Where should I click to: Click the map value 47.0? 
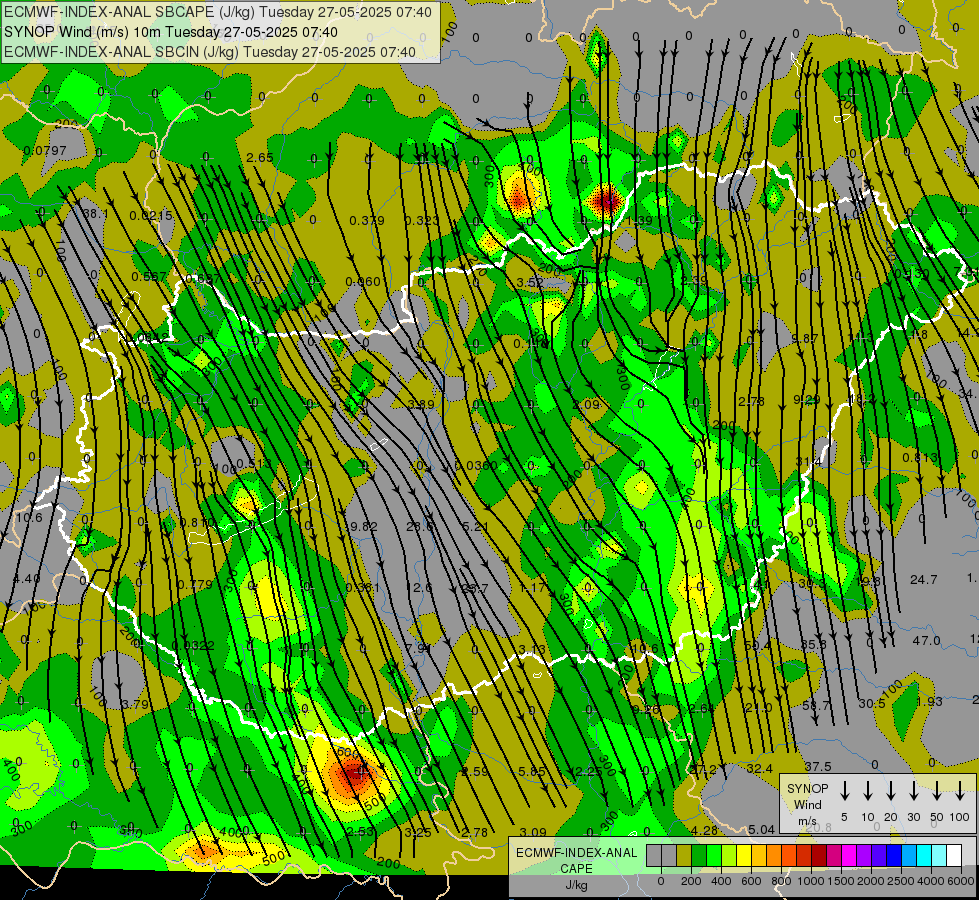(926, 640)
